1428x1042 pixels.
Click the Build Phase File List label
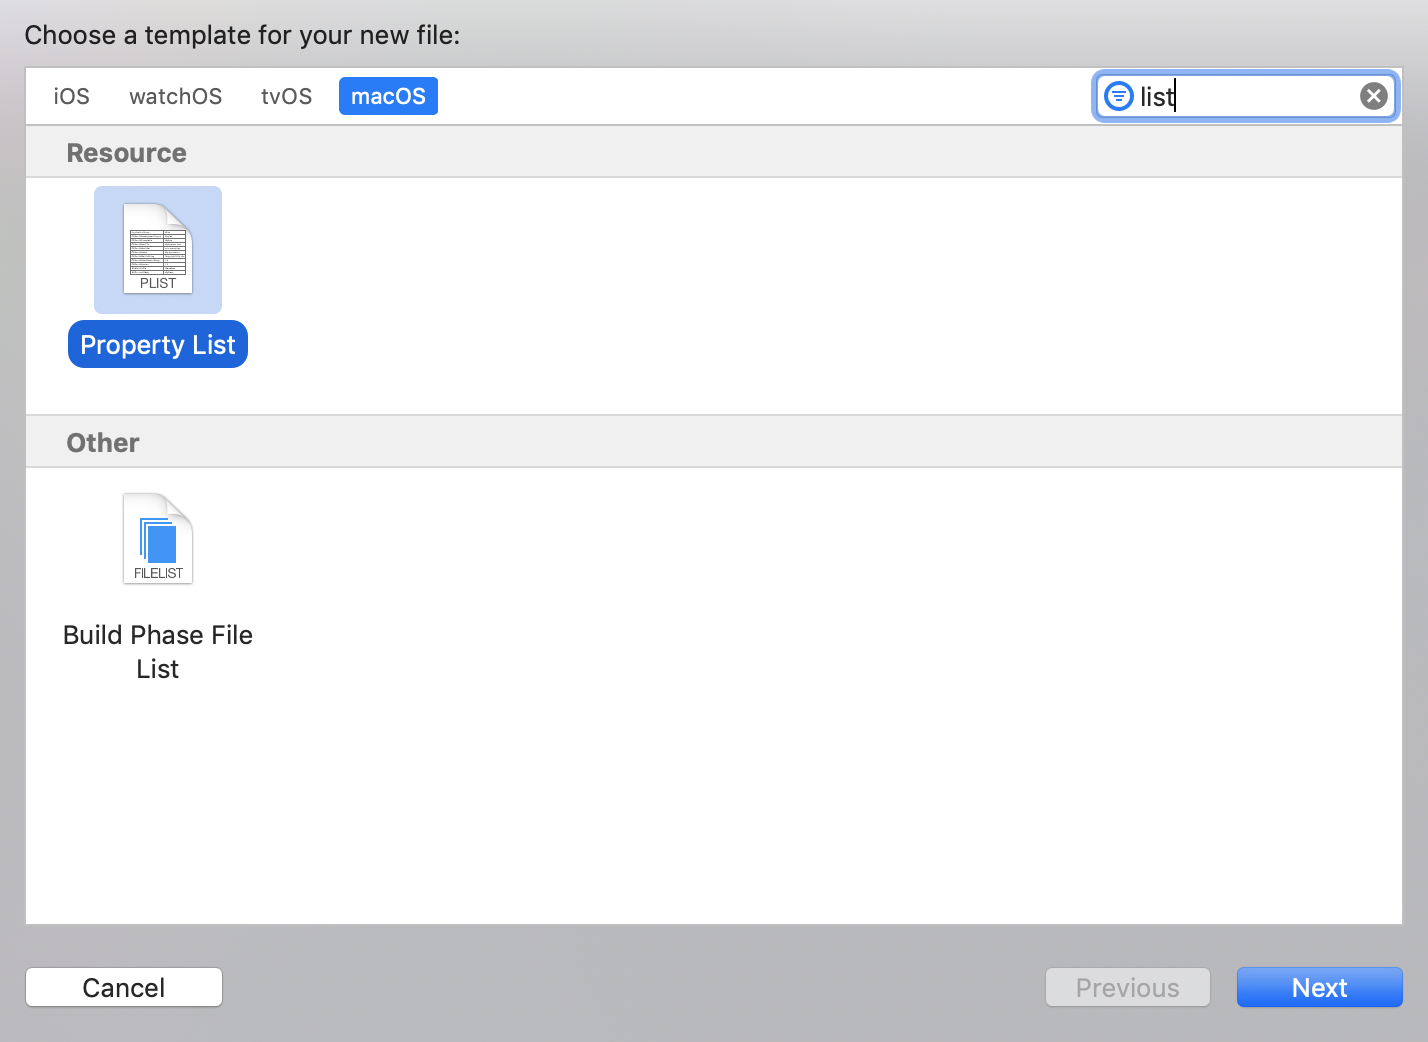(x=158, y=652)
